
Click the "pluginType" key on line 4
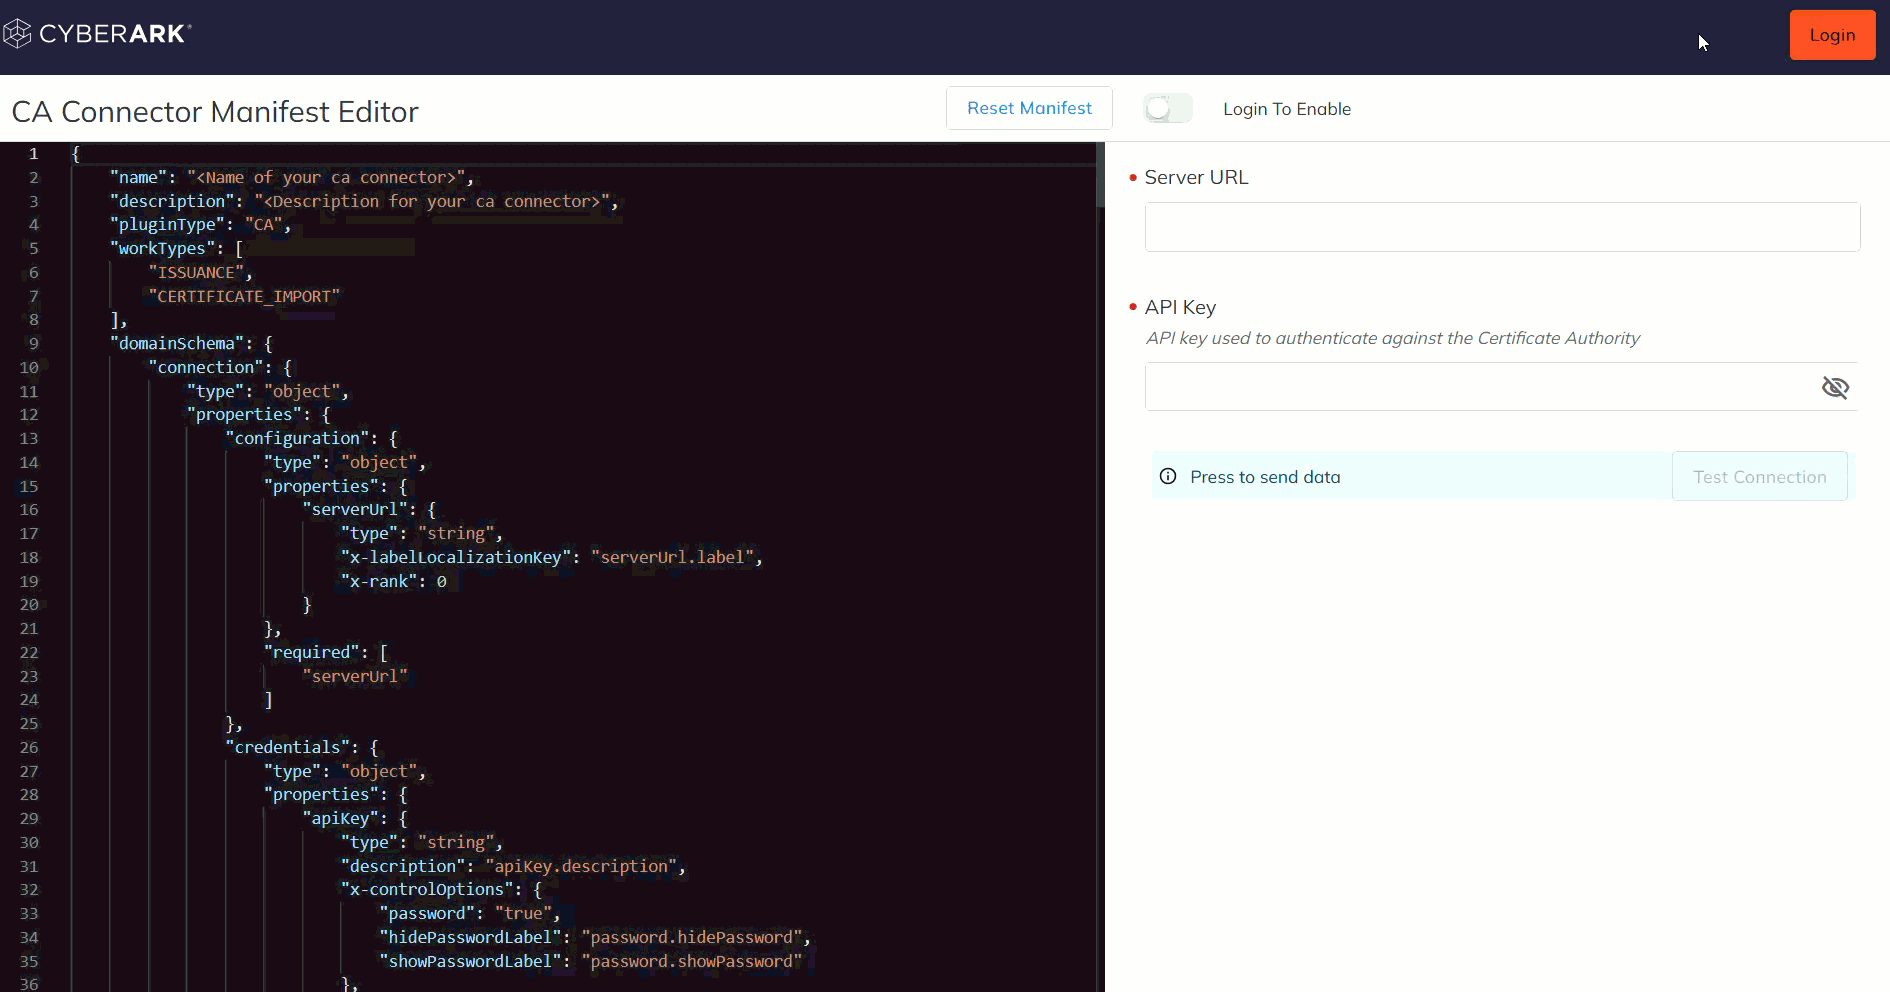[167, 224]
